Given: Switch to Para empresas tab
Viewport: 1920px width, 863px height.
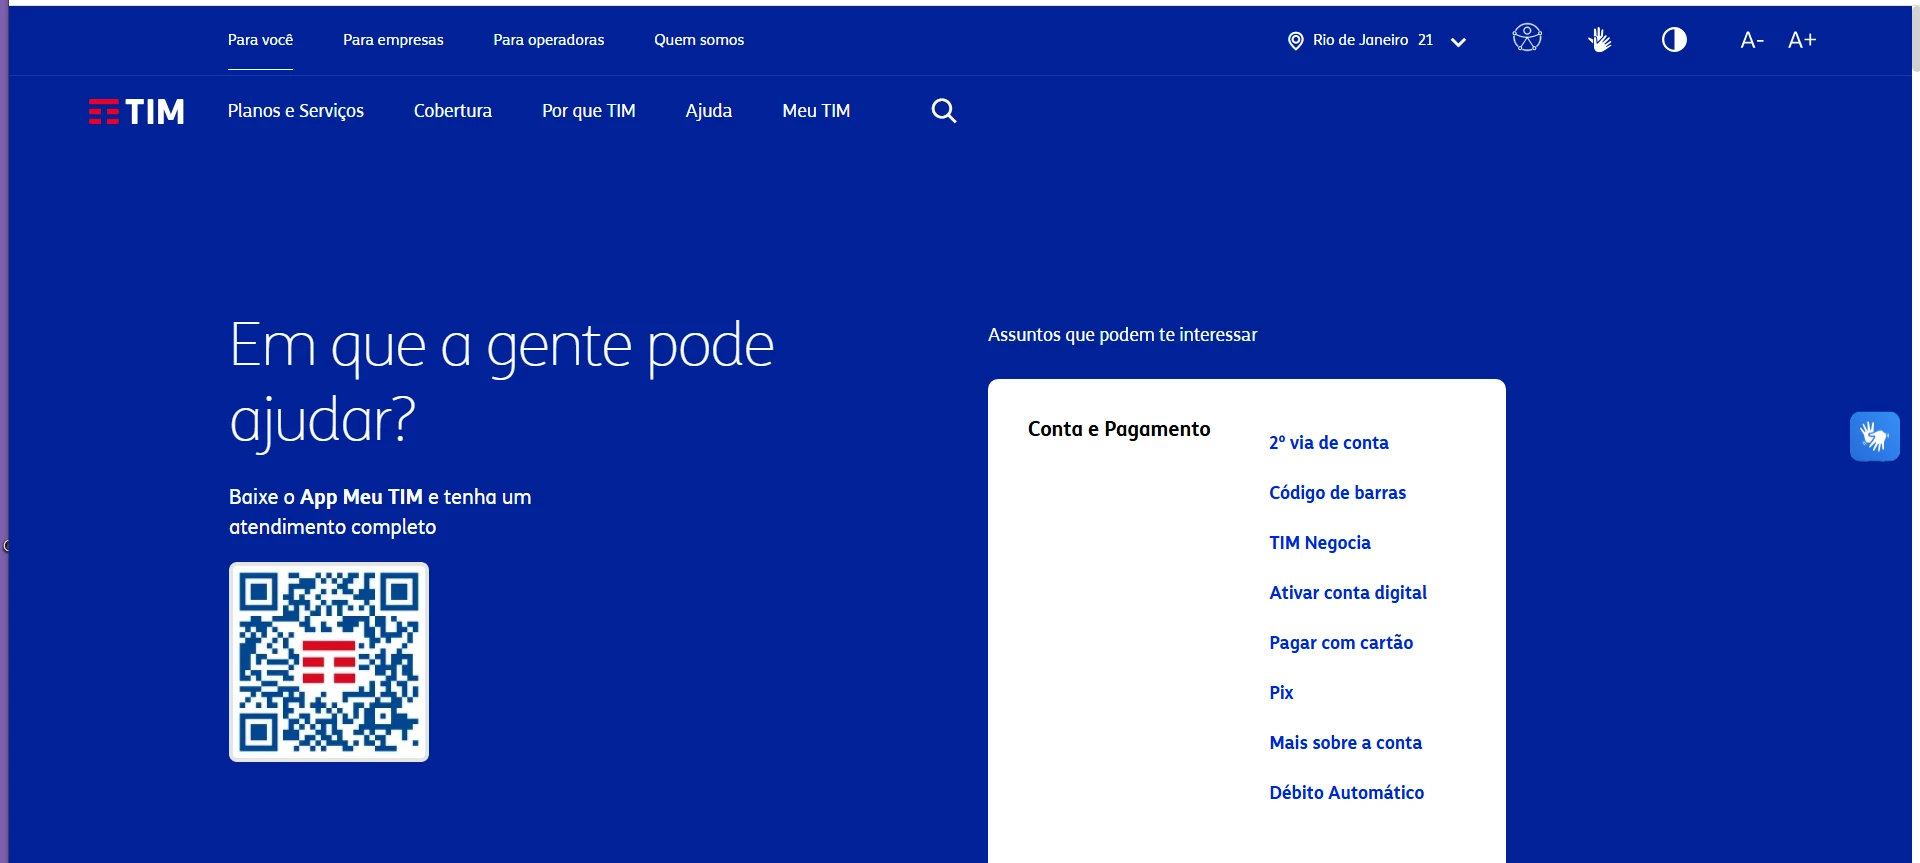Looking at the screenshot, I should tap(393, 40).
